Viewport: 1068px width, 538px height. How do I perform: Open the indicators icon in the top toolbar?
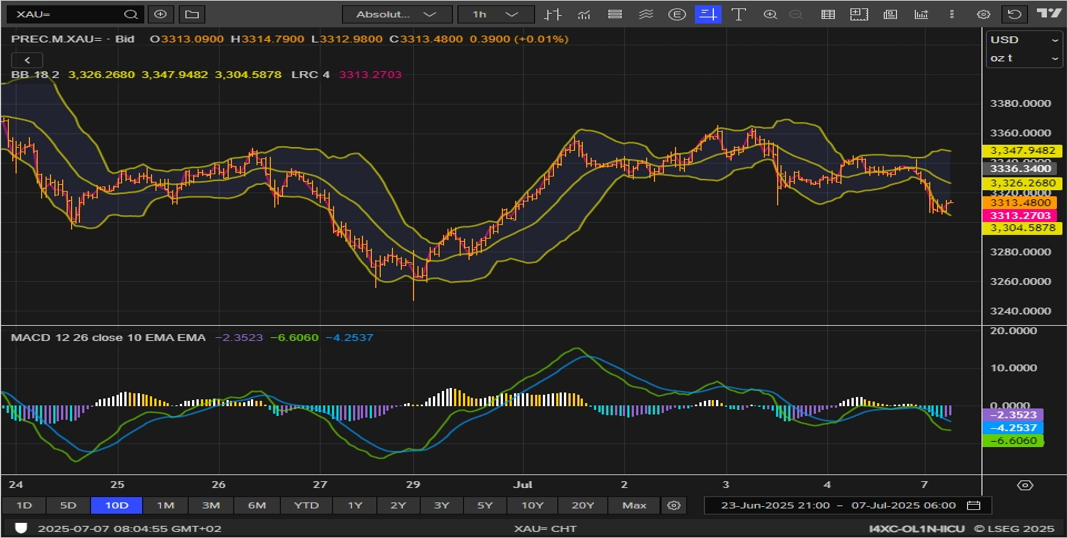tap(584, 14)
